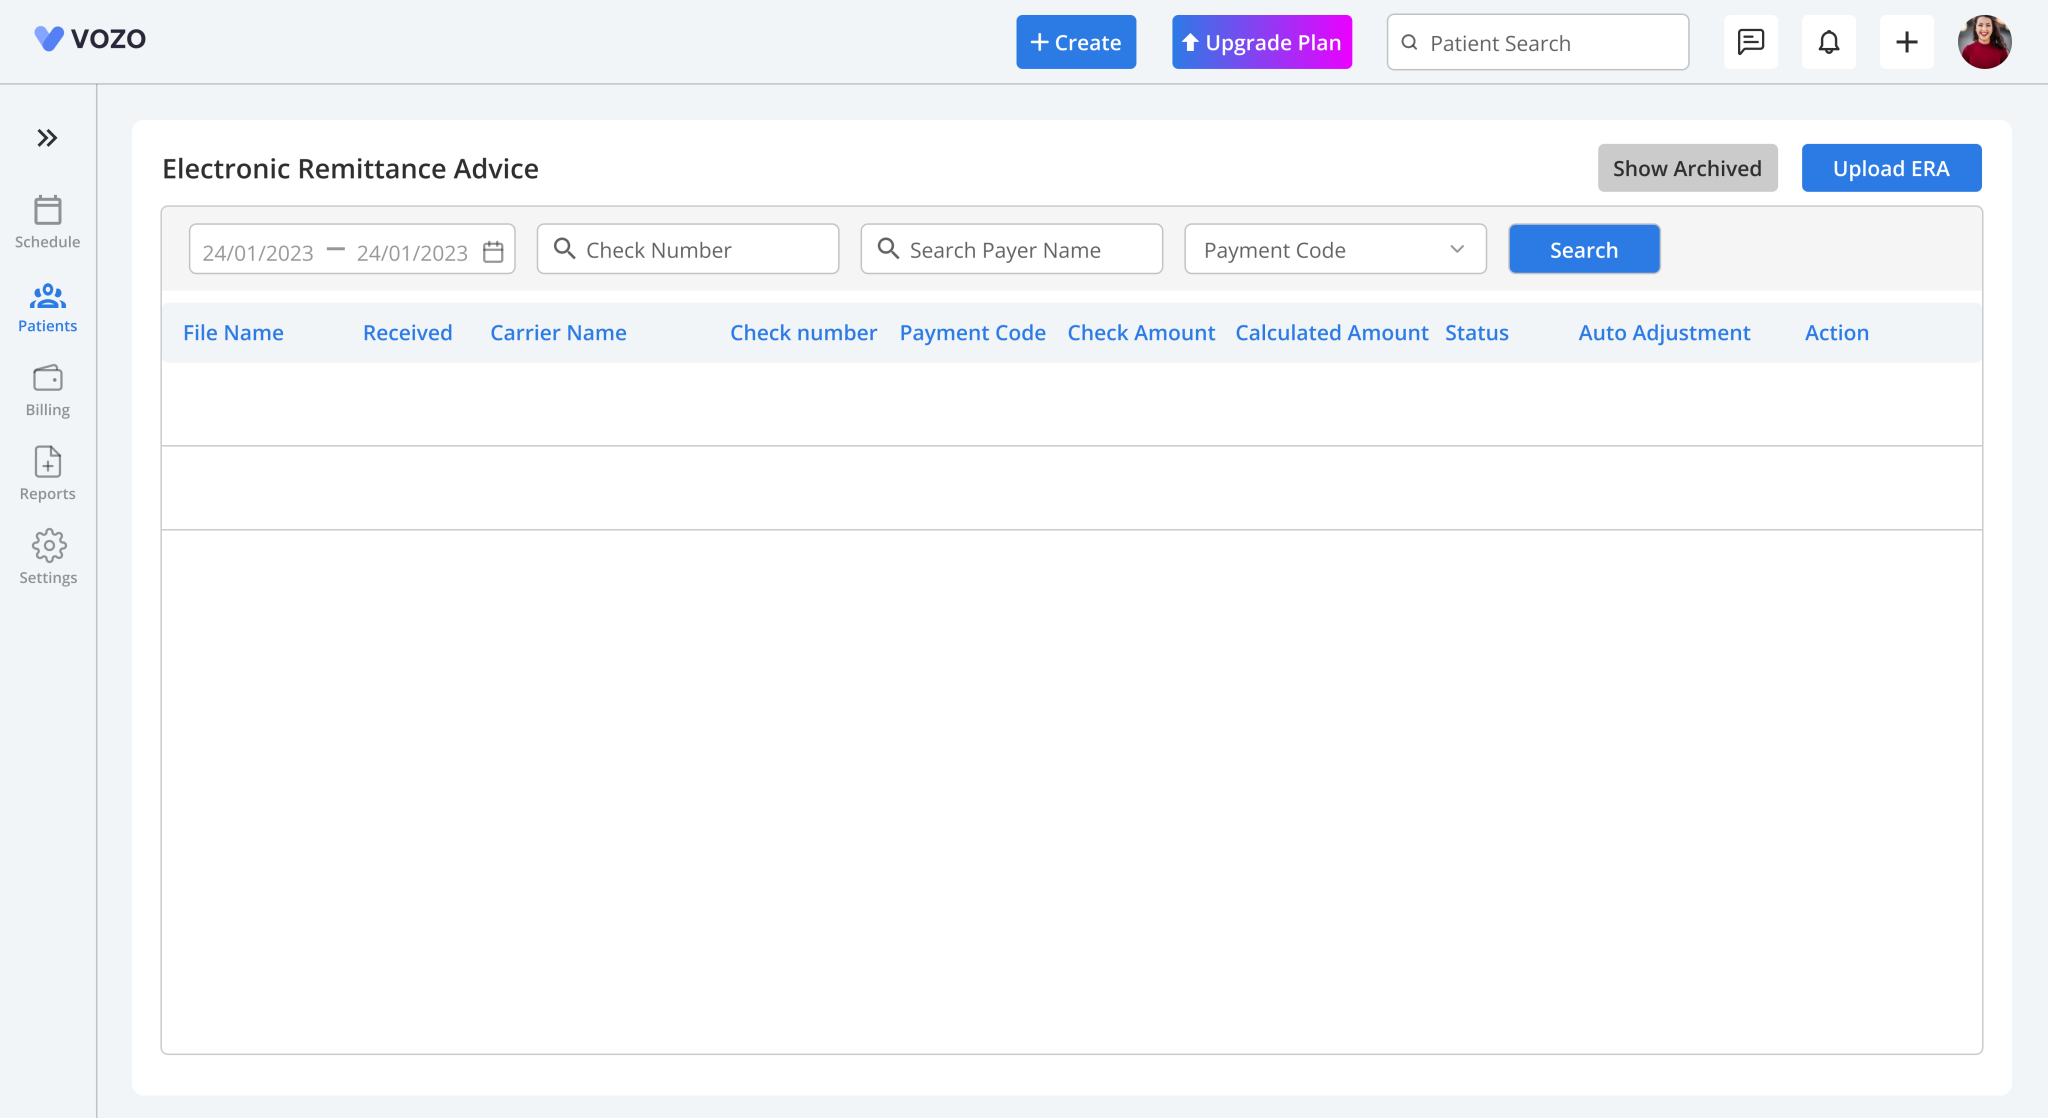Open the Schedule calendar icon
The height and width of the screenshot is (1118, 2048).
47,211
